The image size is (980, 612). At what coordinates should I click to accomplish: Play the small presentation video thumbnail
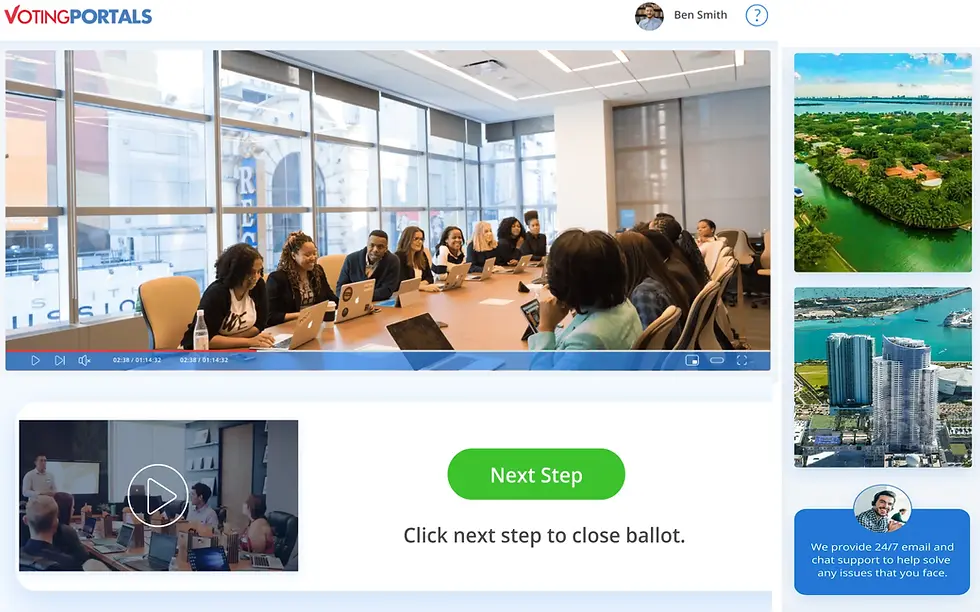click(158, 495)
